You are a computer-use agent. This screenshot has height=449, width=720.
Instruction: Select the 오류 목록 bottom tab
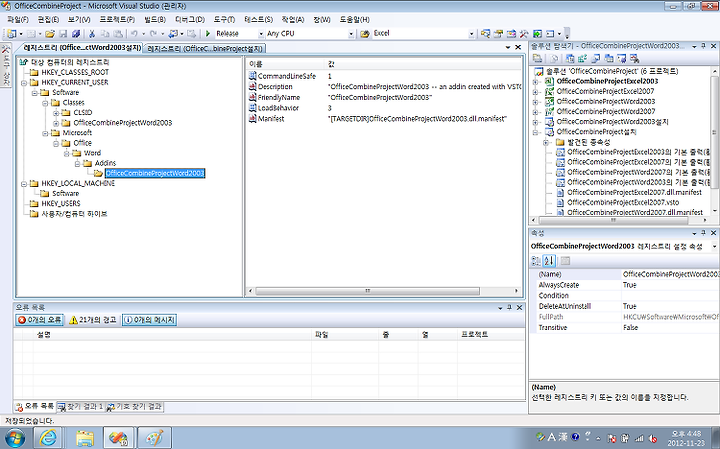(35, 407)
